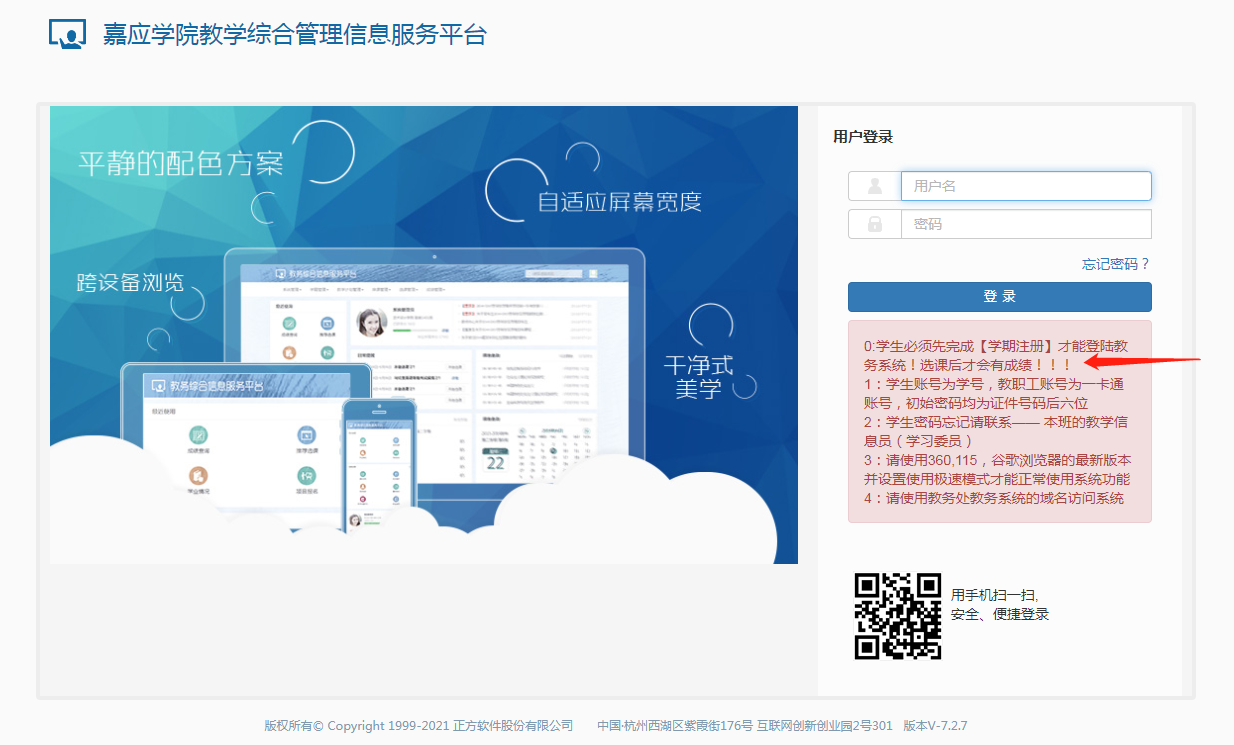Image resolution: width=1234 pixels, height=745 pixels.
Task: Click inside the 用户名 username input field
Action: 1025,186
